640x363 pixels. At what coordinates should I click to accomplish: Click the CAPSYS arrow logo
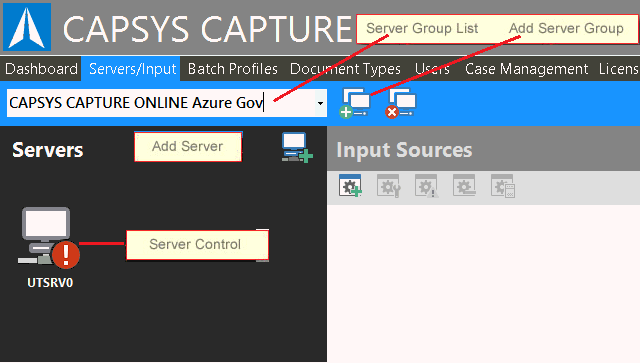(x=27, y=27)
